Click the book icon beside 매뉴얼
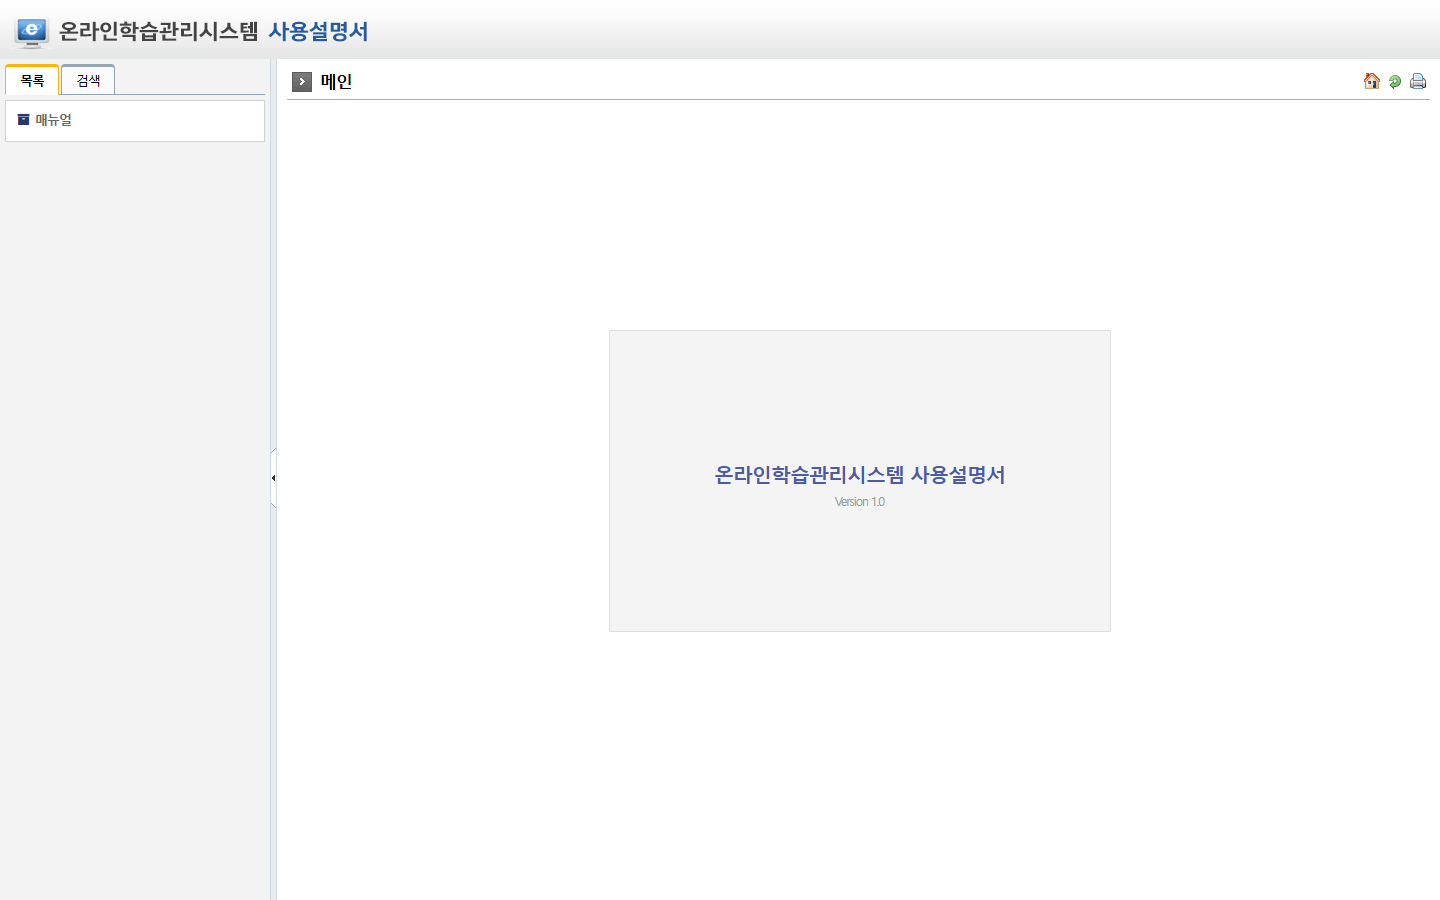 point(24,120)
